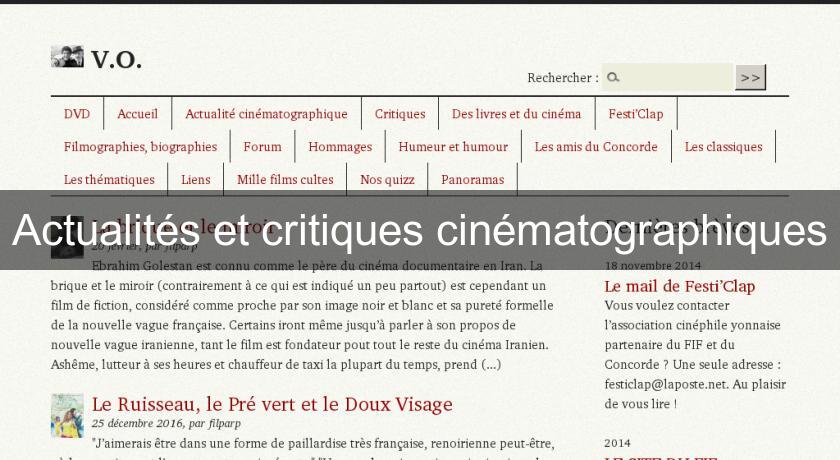Open the Mille films cultes page
This screenshot has height=460, width=840.
click(x=285, y=180)
